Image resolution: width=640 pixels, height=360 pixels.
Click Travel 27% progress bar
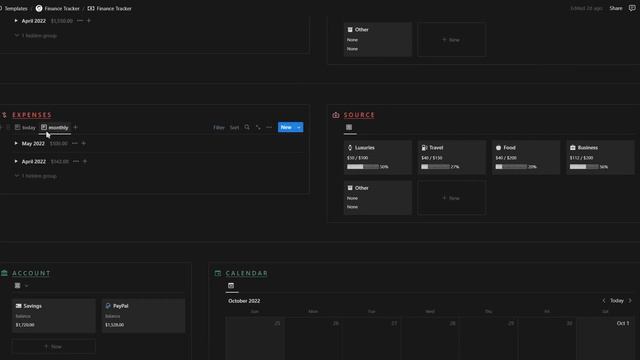coord(435,167)
